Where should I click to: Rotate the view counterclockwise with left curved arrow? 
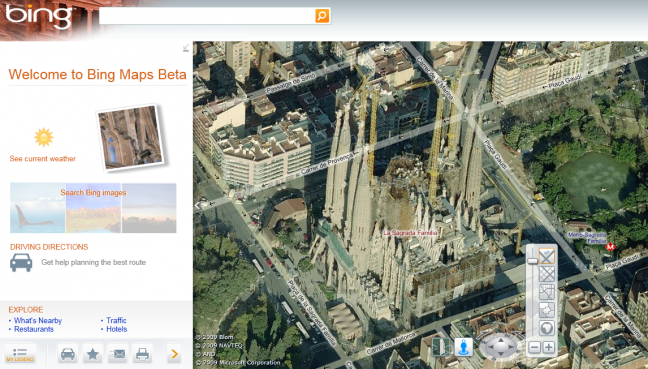coord(482,336)
